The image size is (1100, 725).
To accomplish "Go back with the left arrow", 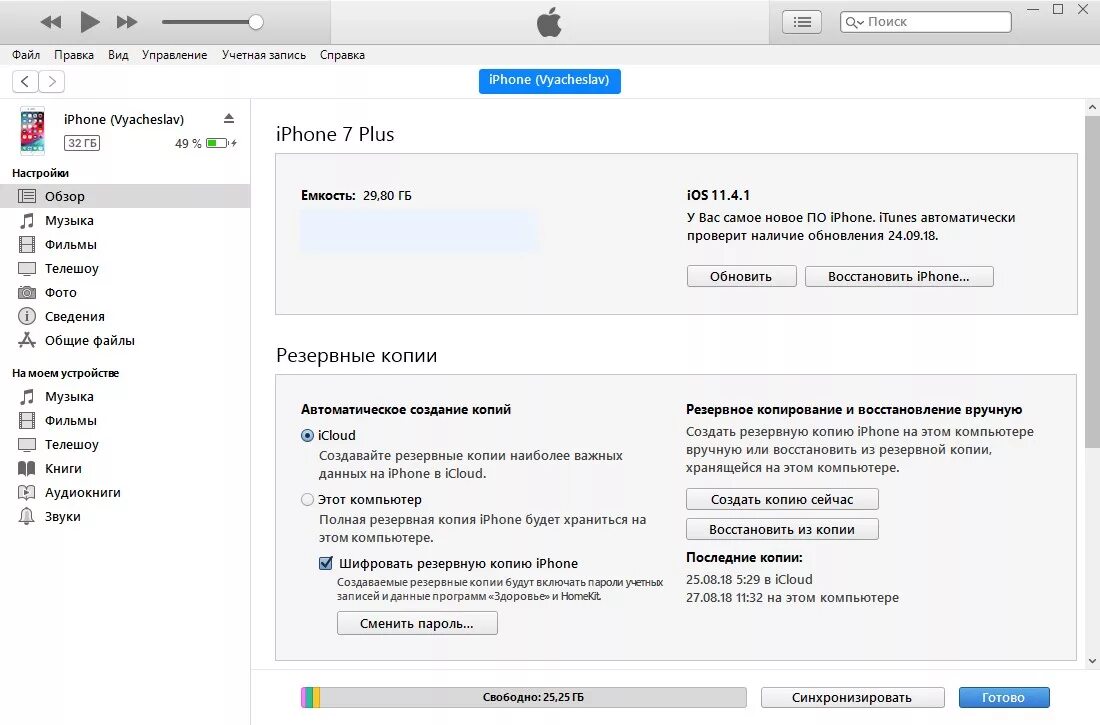I will [x=25, y=81].
